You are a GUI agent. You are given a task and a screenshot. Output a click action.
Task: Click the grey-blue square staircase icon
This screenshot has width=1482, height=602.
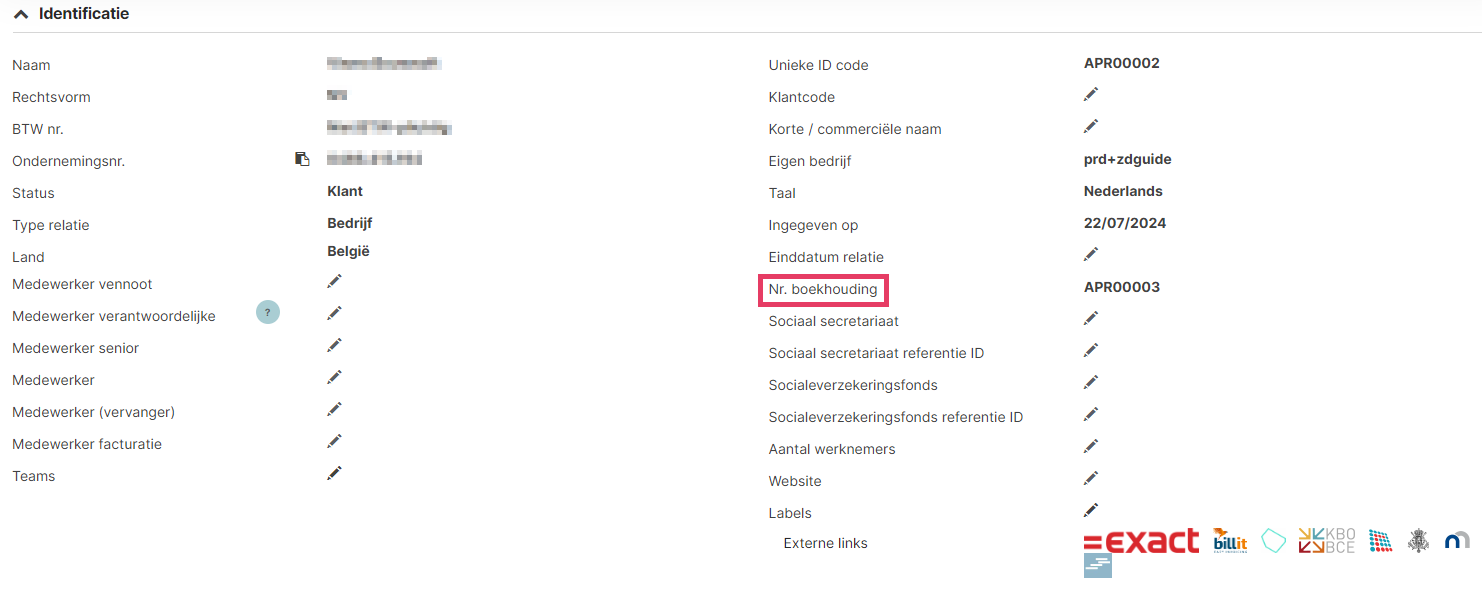coord(1097,566)
